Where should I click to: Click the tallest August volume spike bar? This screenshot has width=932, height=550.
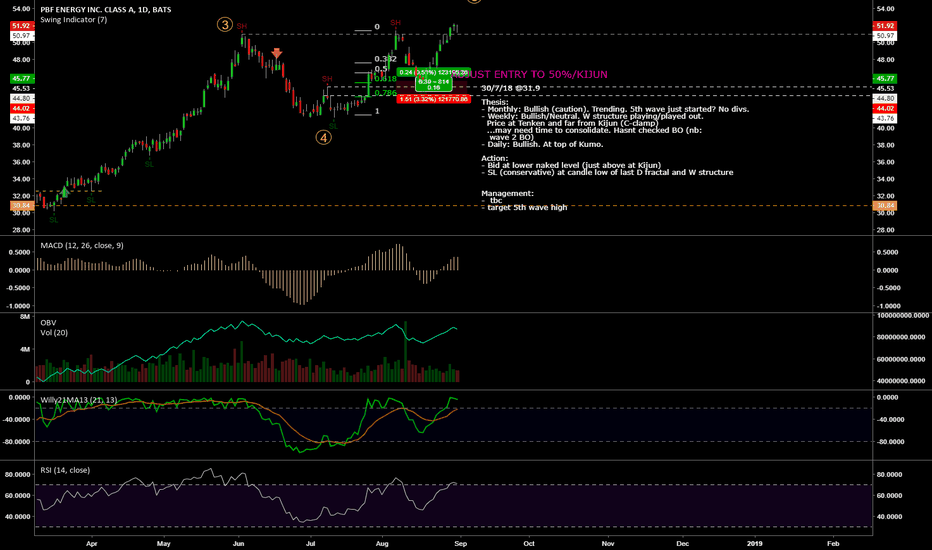405,351
